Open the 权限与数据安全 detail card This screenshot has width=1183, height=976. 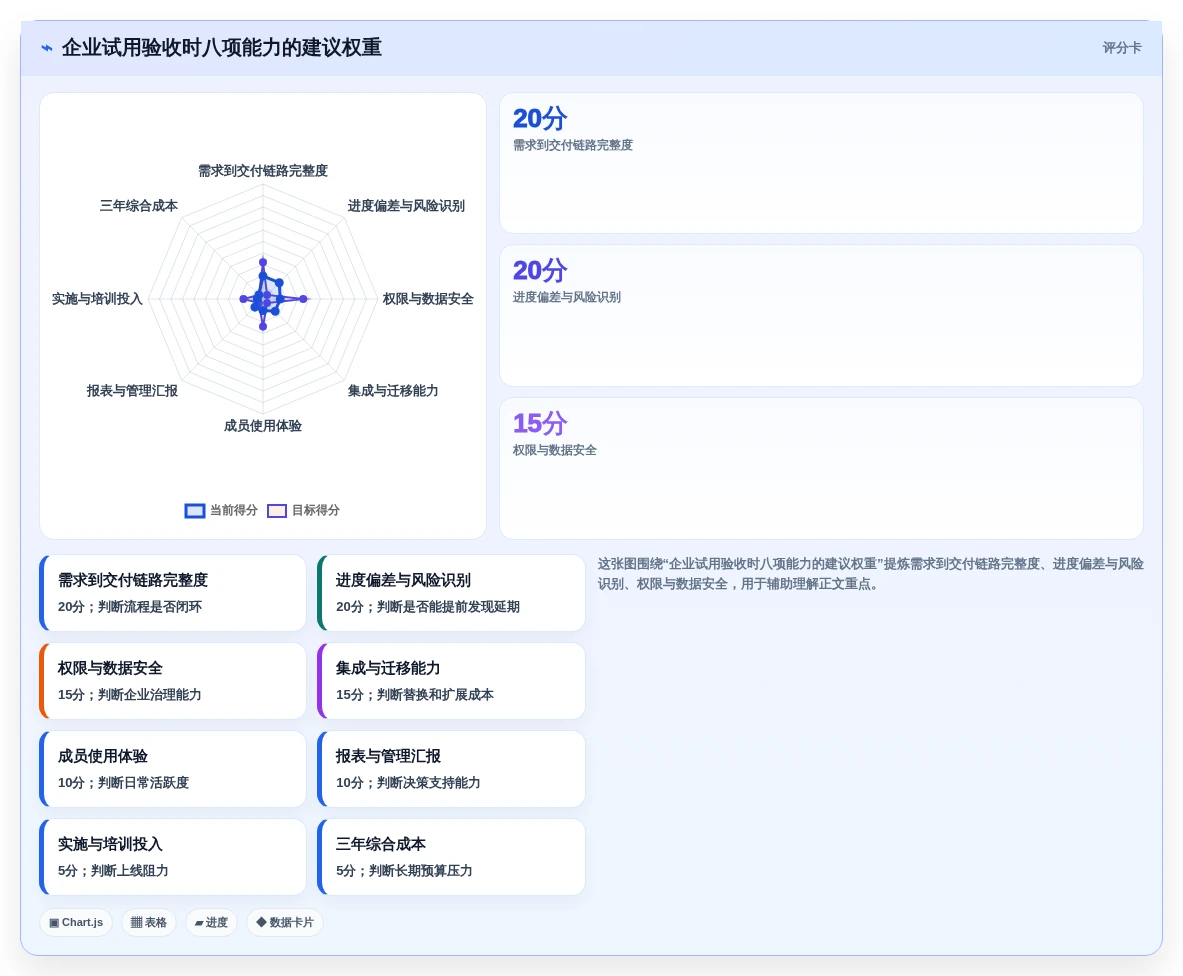(173, 681)
